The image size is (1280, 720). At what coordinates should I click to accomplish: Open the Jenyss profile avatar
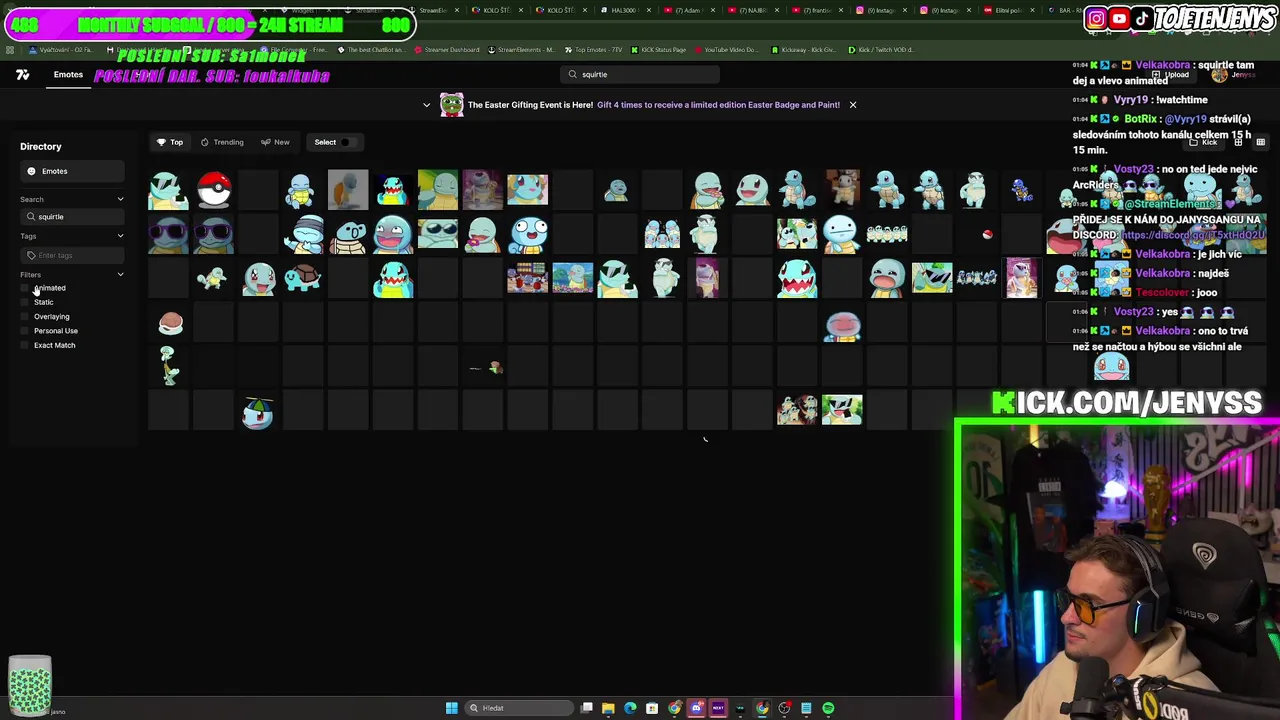click(x=1219, y=75)
